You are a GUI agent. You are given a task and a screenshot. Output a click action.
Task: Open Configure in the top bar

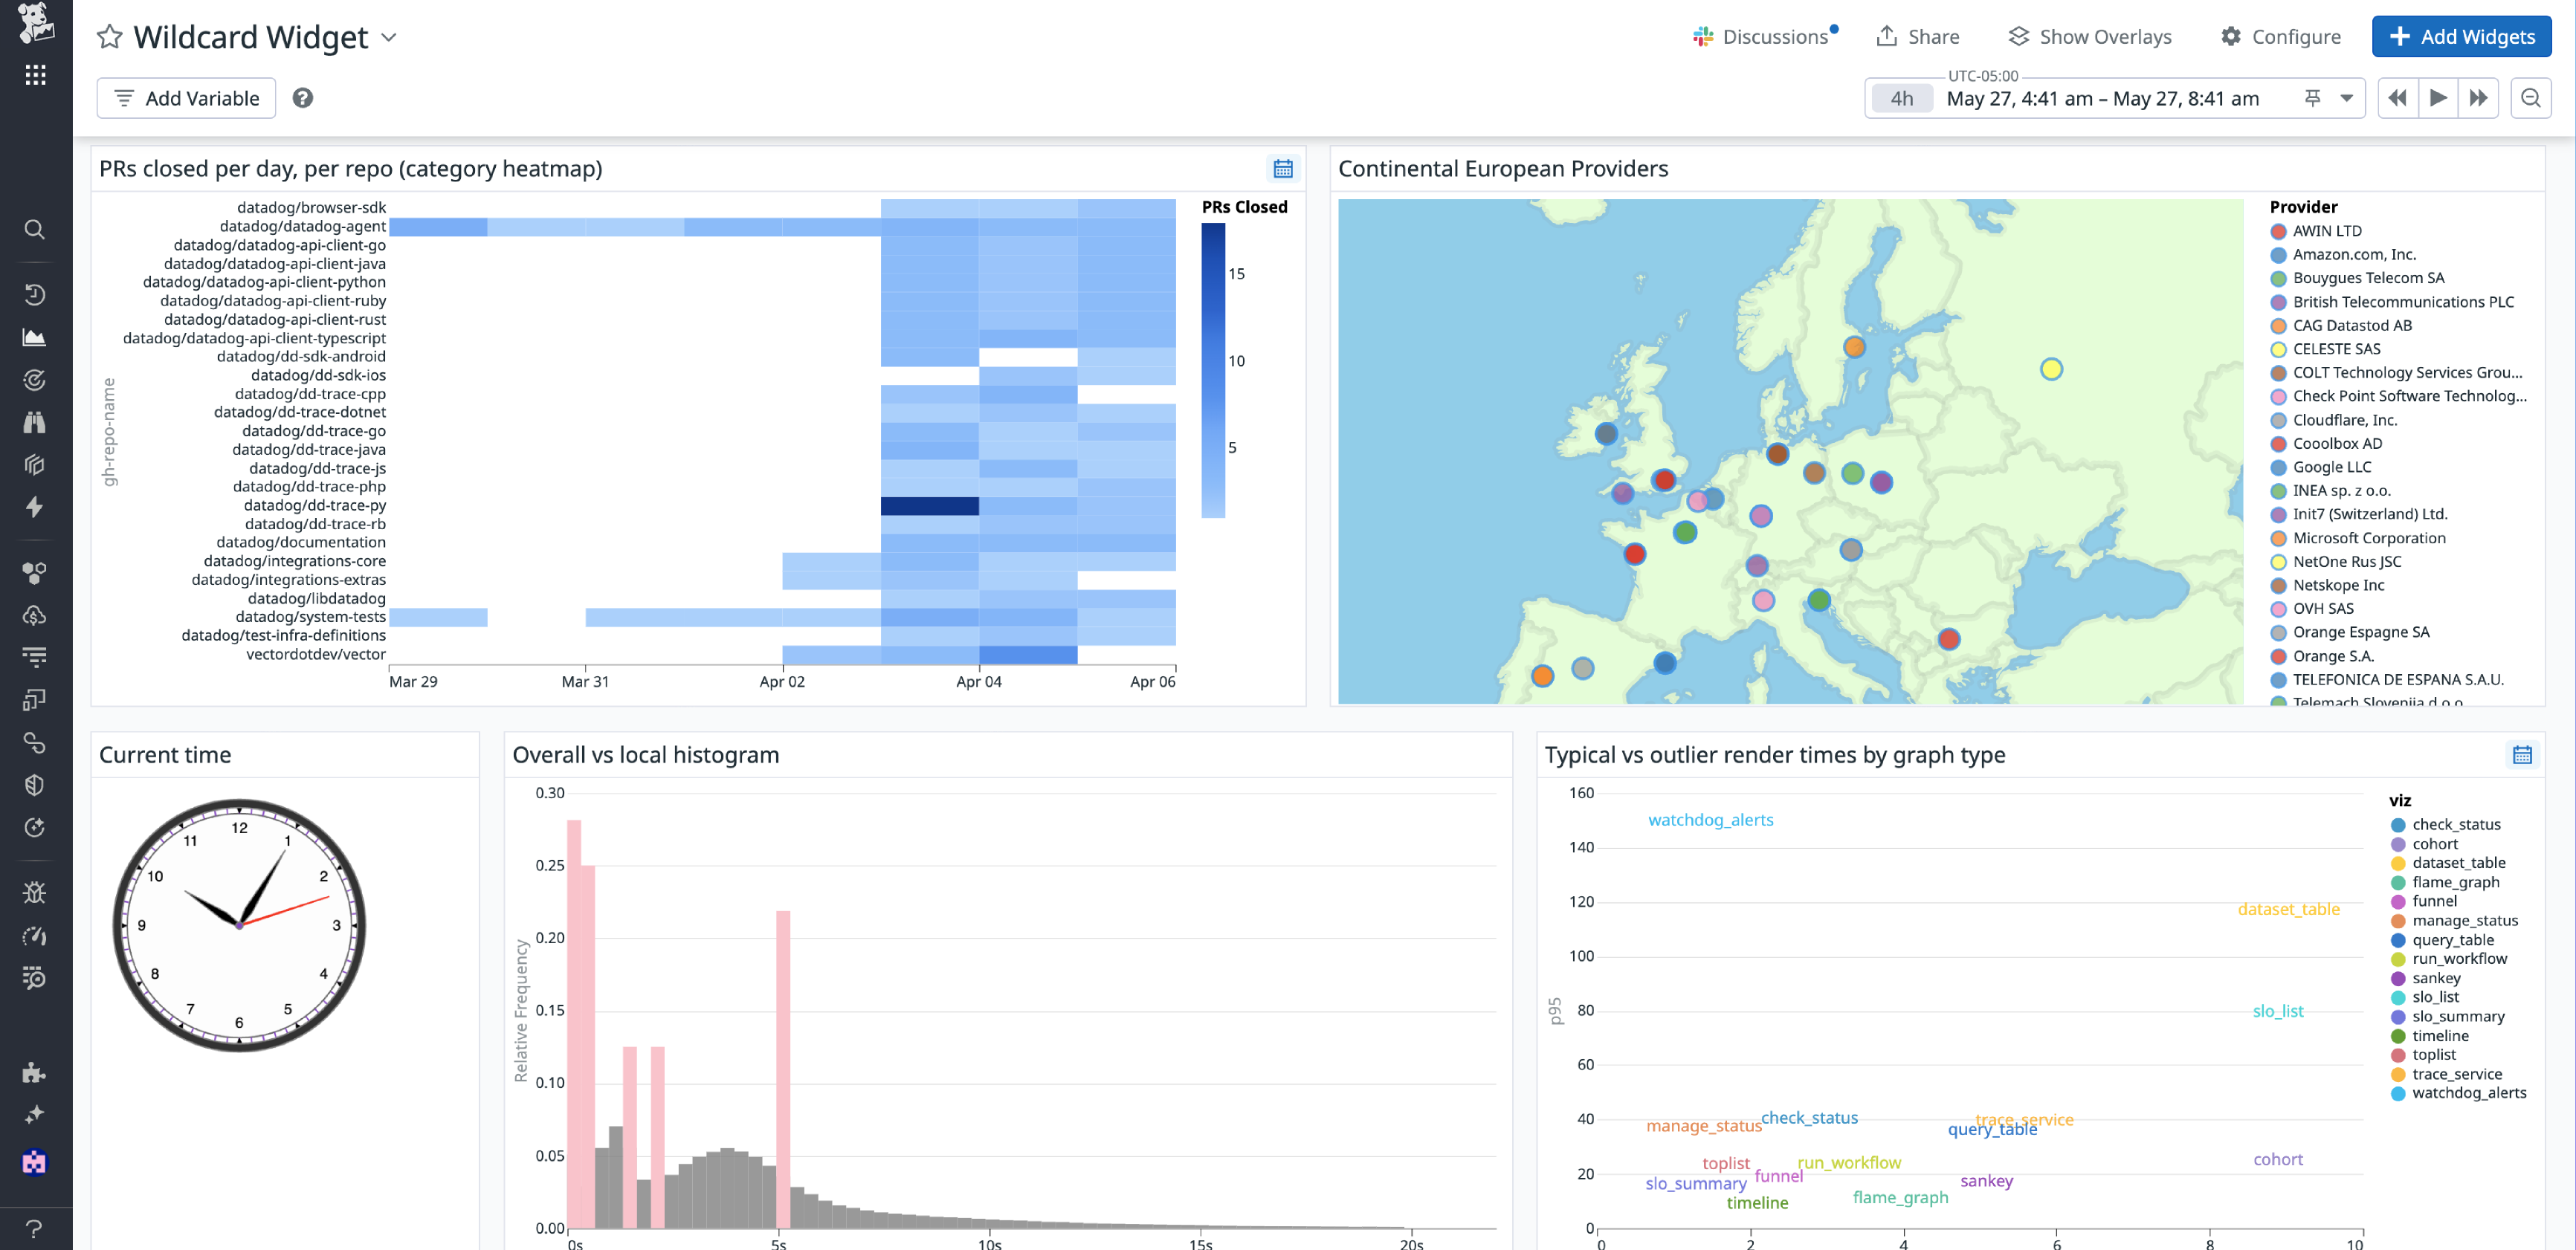pyautogui.click(x=2281, y=36)
